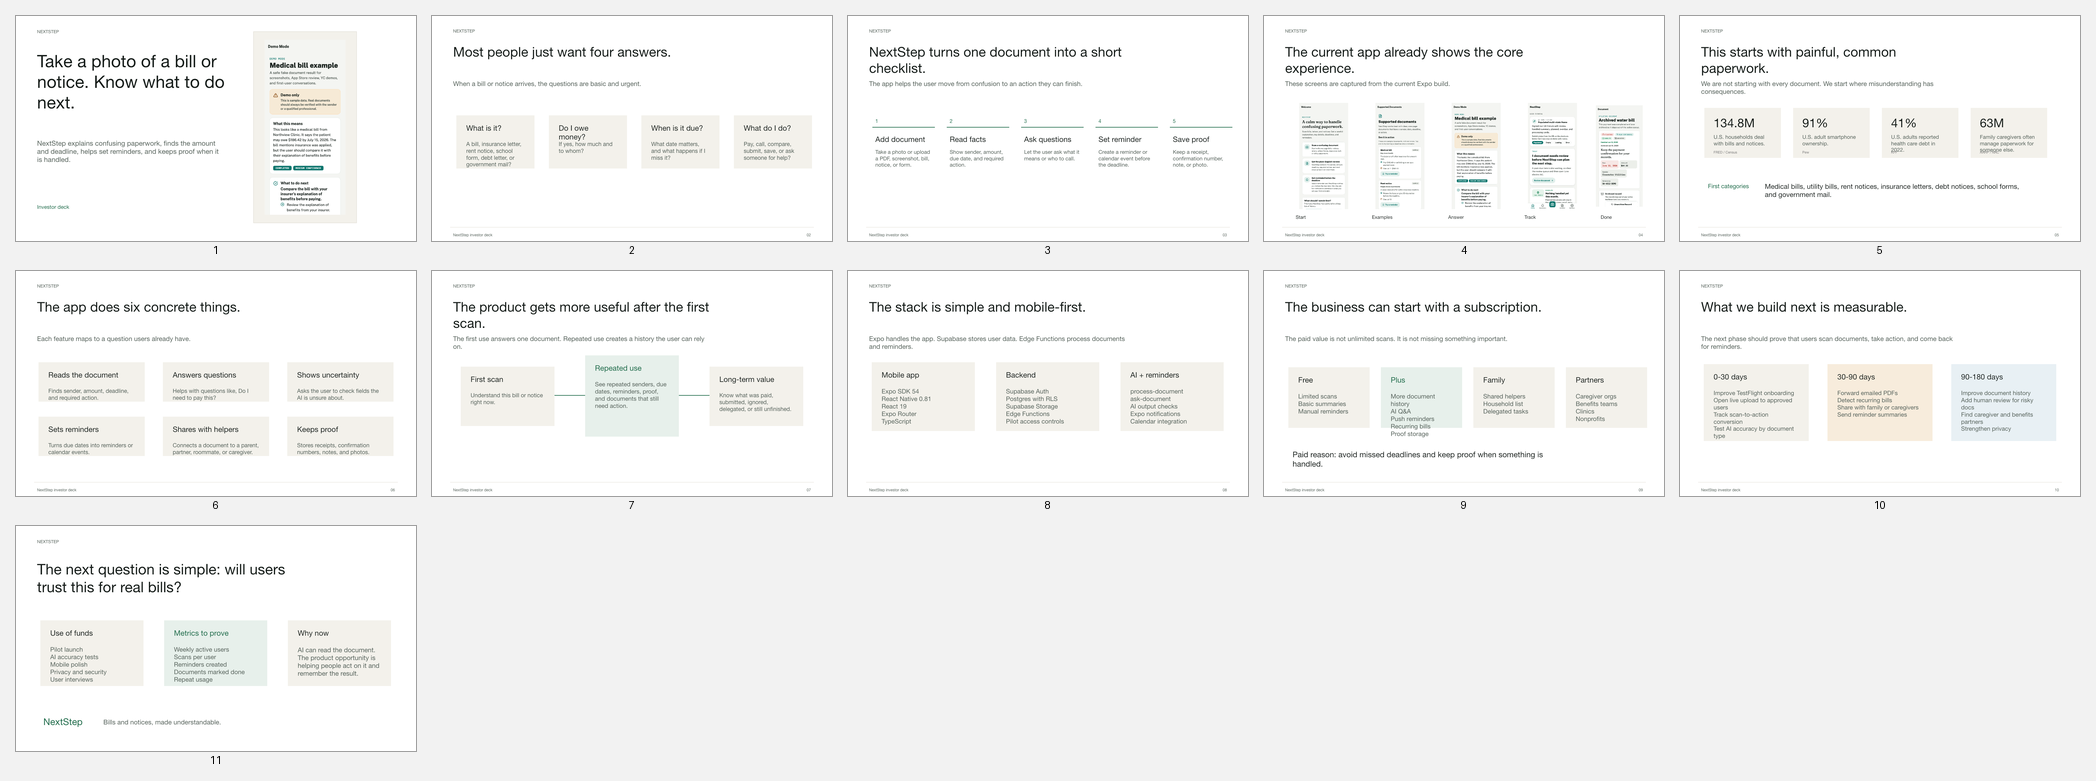Select slide 1 thumbnail 'Take a photo of a bill'
2096x781 pixels.
click(216, 128)
